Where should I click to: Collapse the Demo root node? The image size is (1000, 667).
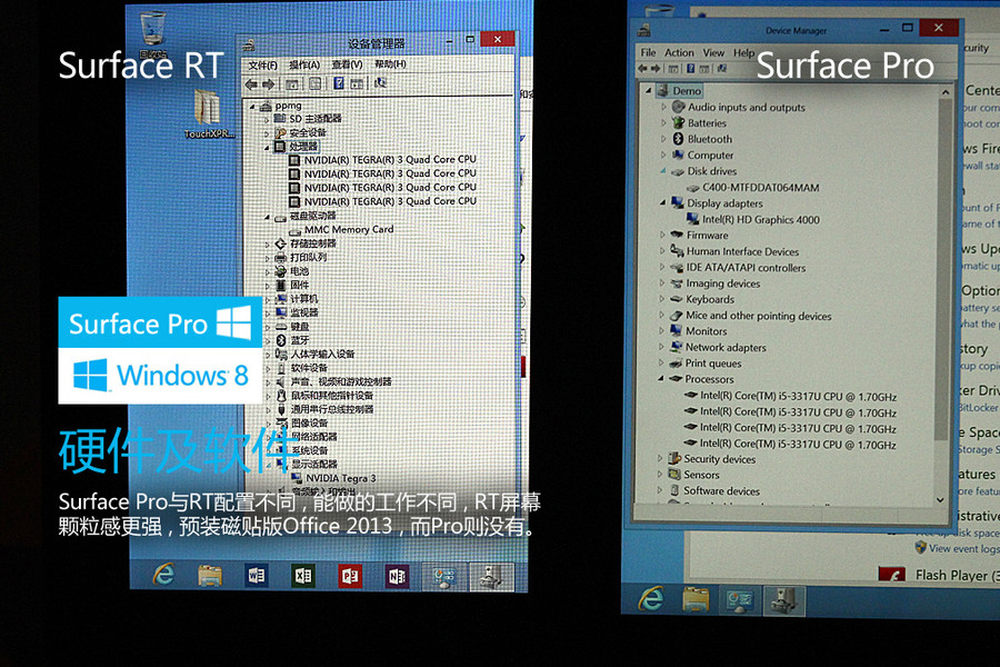(x=649, y=91)
